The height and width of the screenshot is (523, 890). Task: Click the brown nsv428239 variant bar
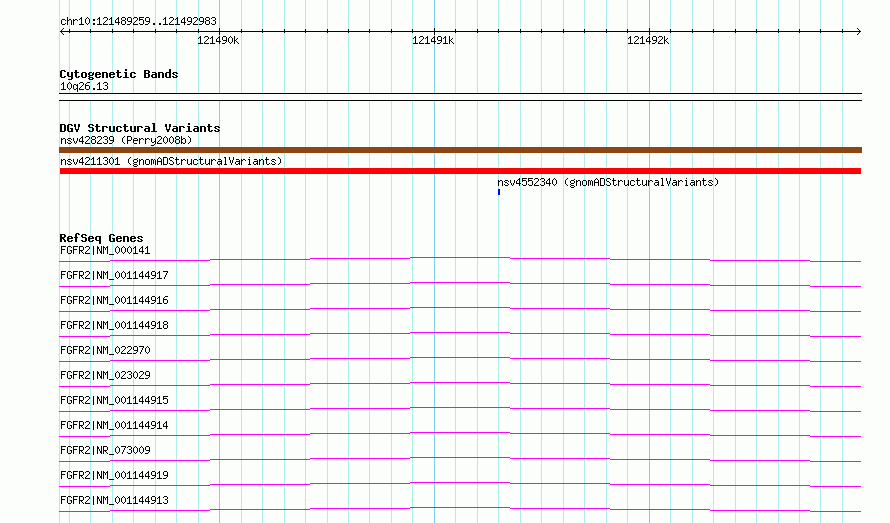click(460, 150)
